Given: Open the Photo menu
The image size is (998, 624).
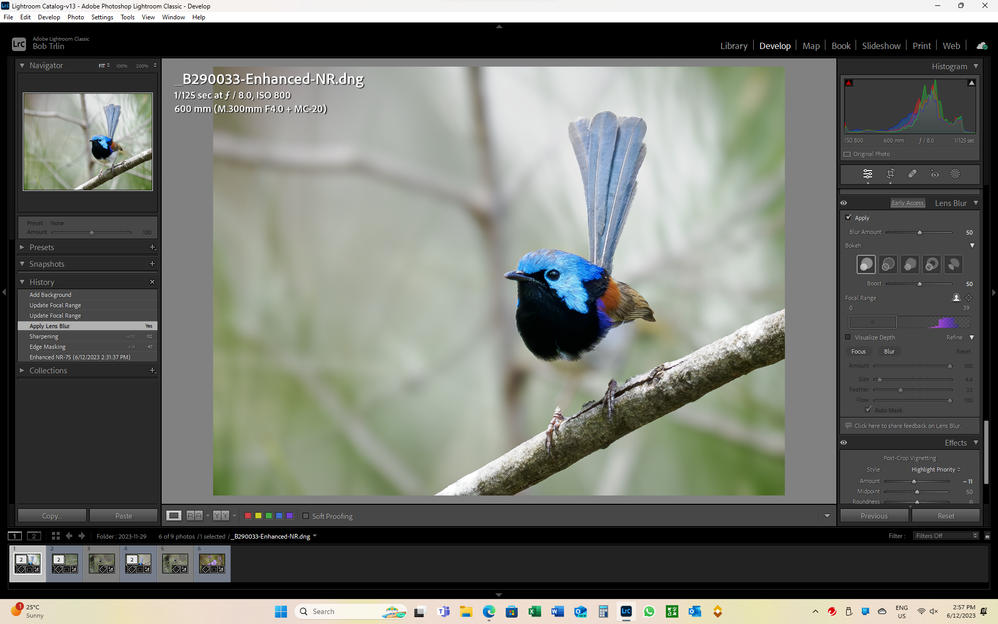Looking at the screenshot, I should [75, 16].
